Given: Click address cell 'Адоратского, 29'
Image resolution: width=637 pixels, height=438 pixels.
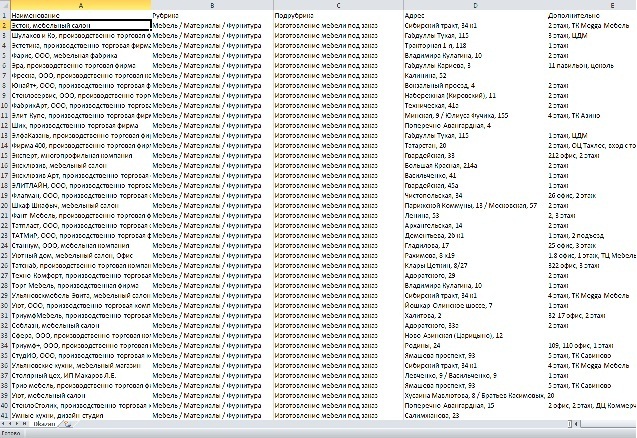Looking at the screenshot, I should click(x=475, y=275).
